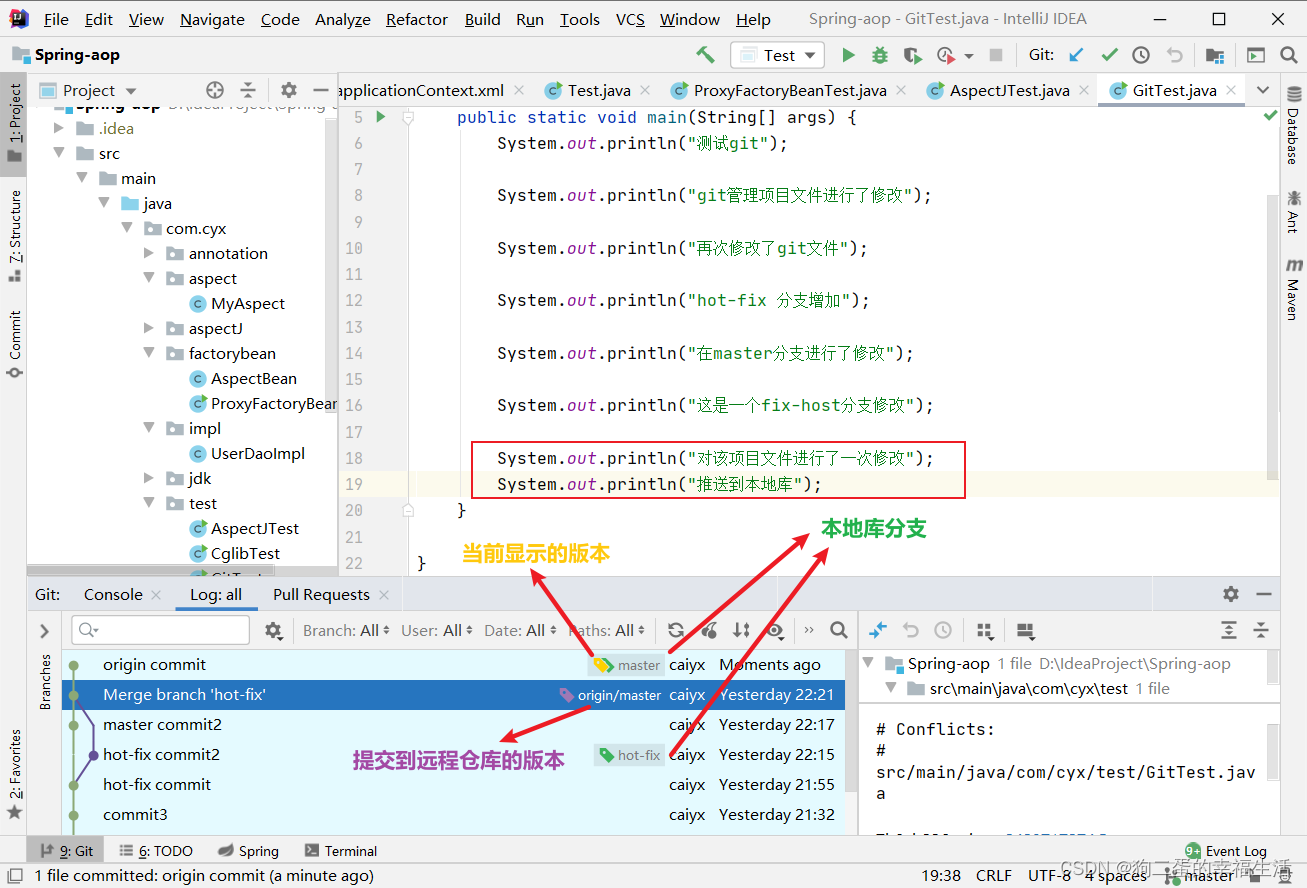Viewport: 1307px width, 888px height.
Task: Click the gray stop button in toolbar
Action: 996,55
